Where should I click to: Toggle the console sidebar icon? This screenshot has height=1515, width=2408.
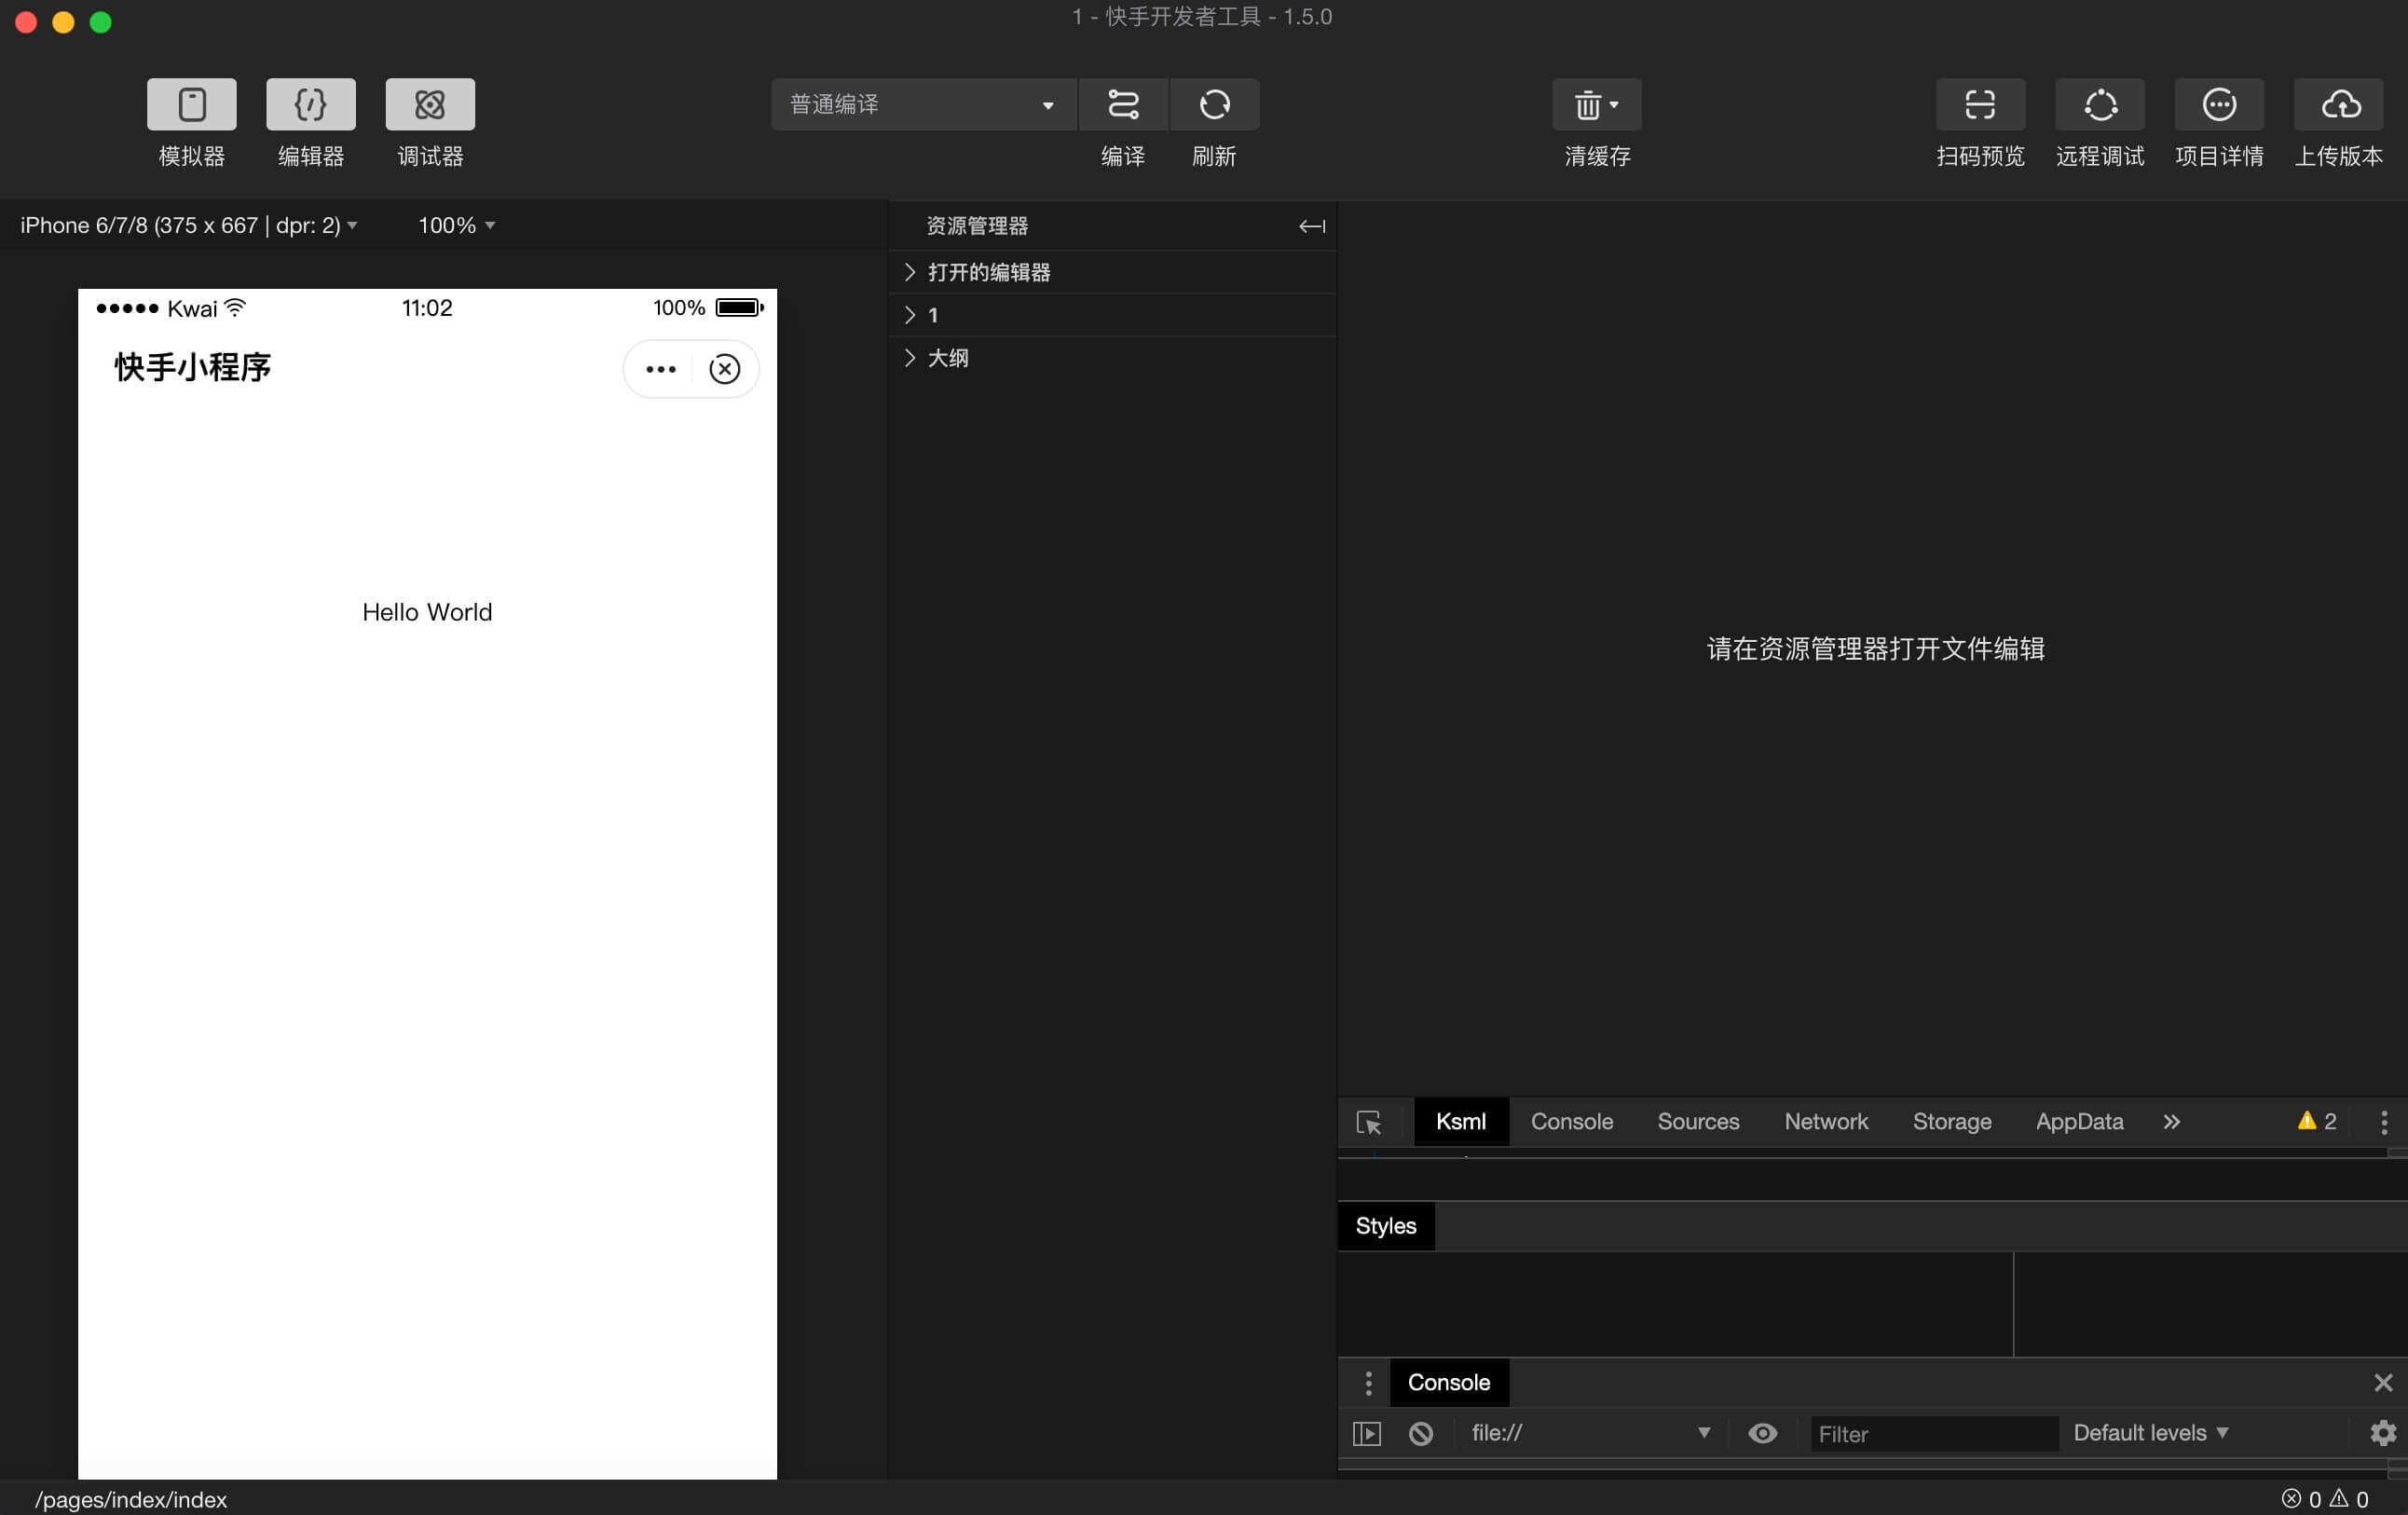[x=1366, y=1434]
